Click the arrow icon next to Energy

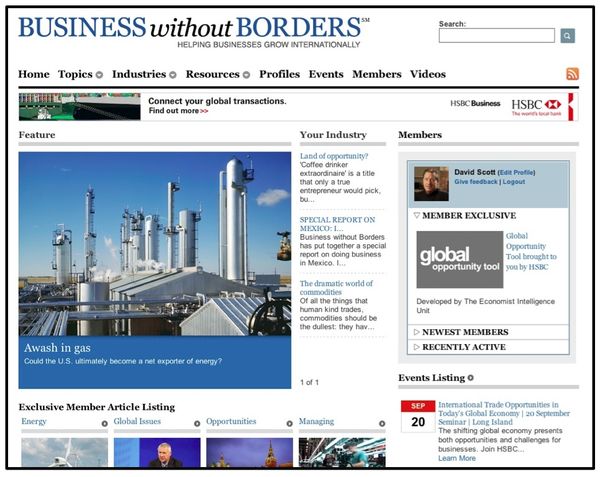pyautogui.click(x=104, y=423)
